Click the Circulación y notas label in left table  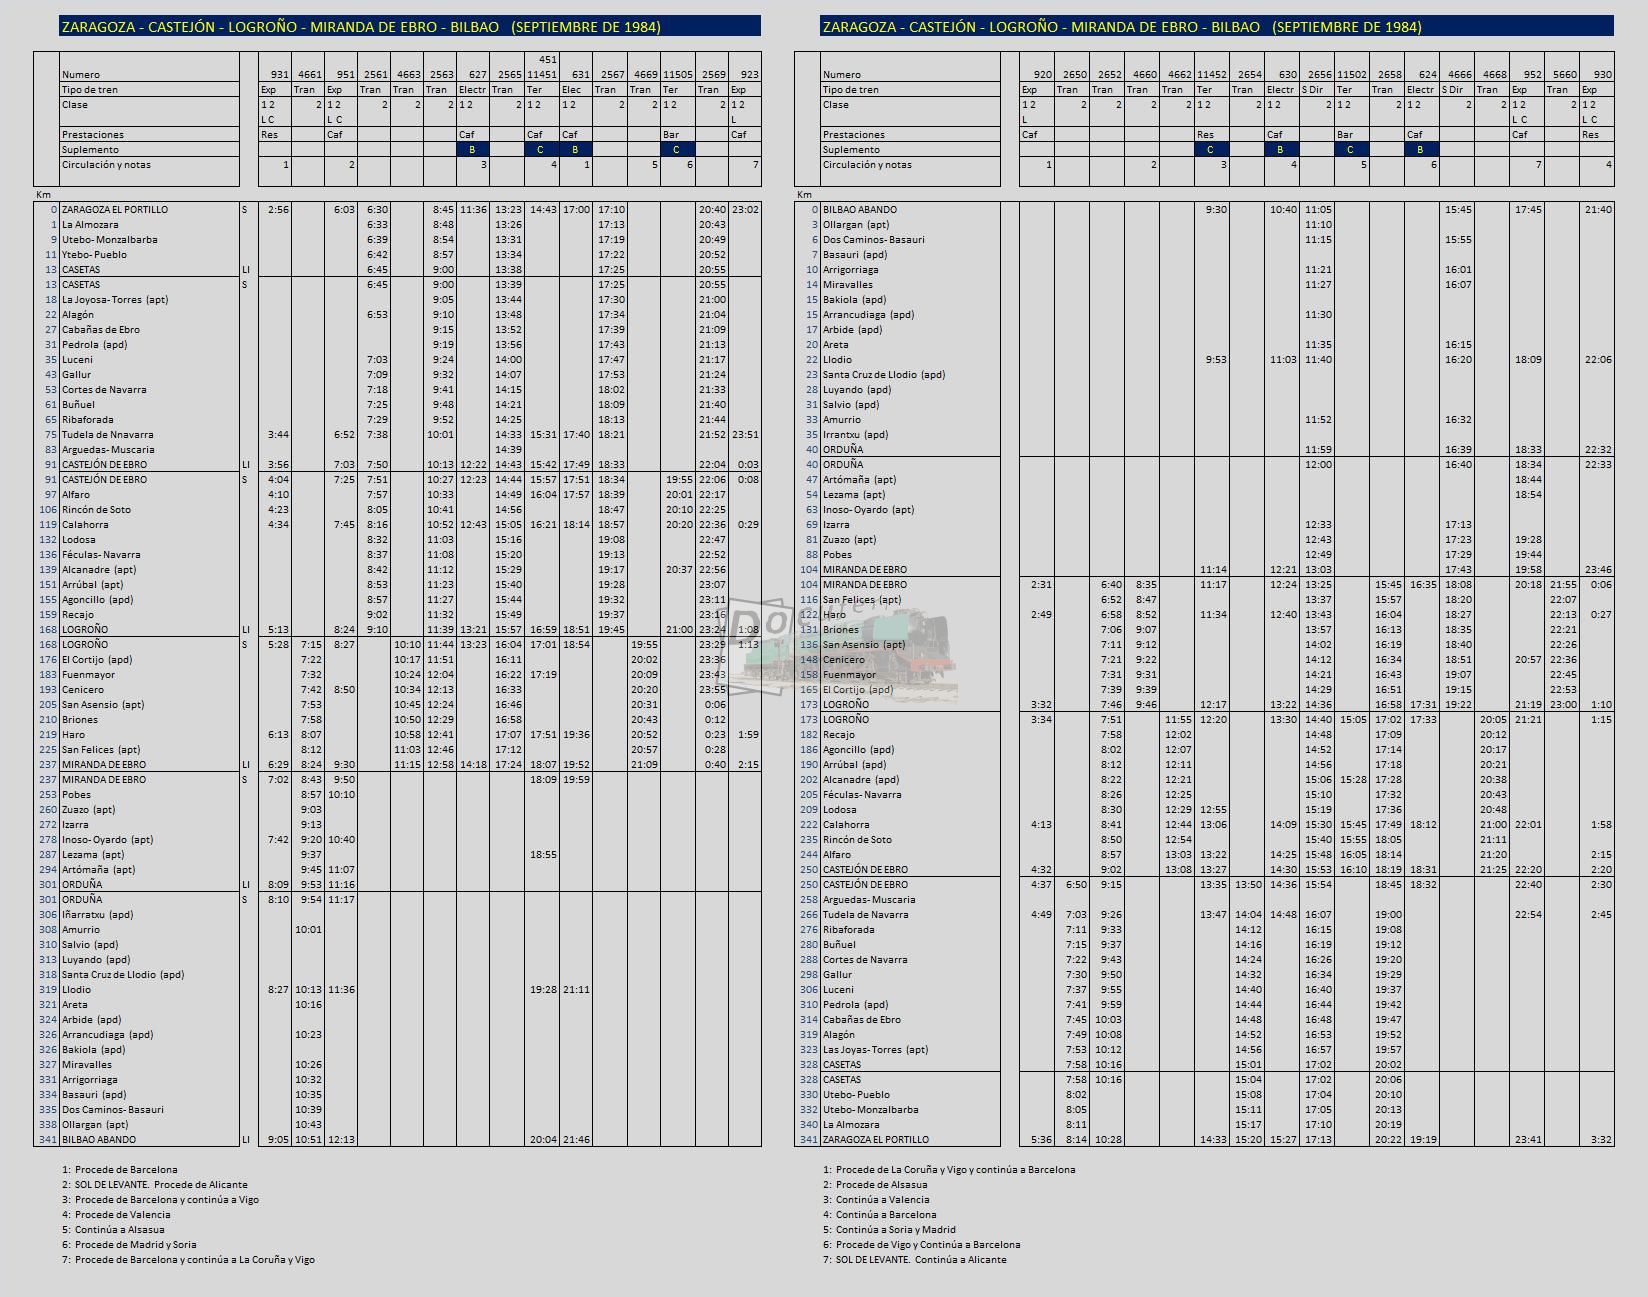pos(109,165)
